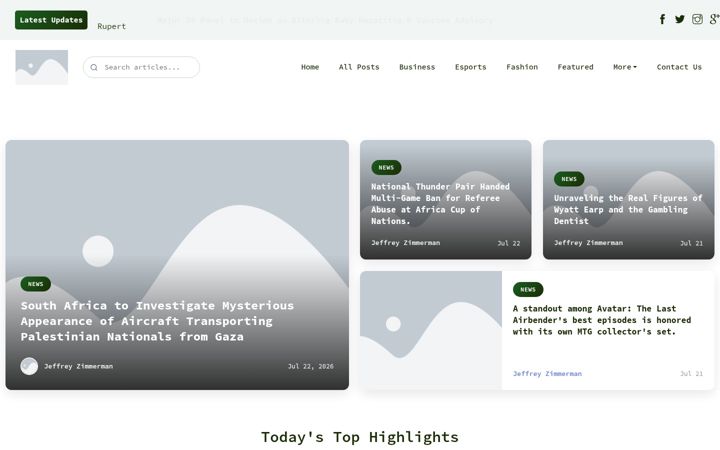
Task: Open the Instagram social icon
Action: pos(697,19)
